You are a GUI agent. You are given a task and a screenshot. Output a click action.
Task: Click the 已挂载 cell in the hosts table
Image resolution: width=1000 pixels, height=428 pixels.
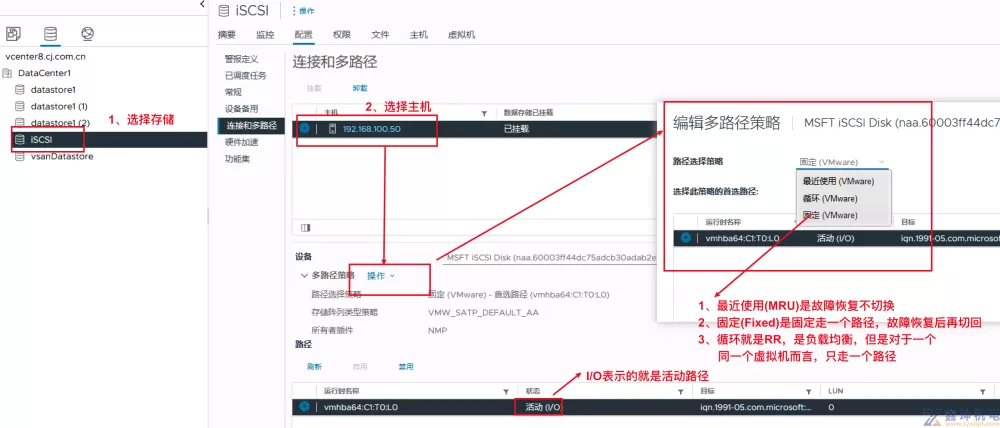(516, 129)
